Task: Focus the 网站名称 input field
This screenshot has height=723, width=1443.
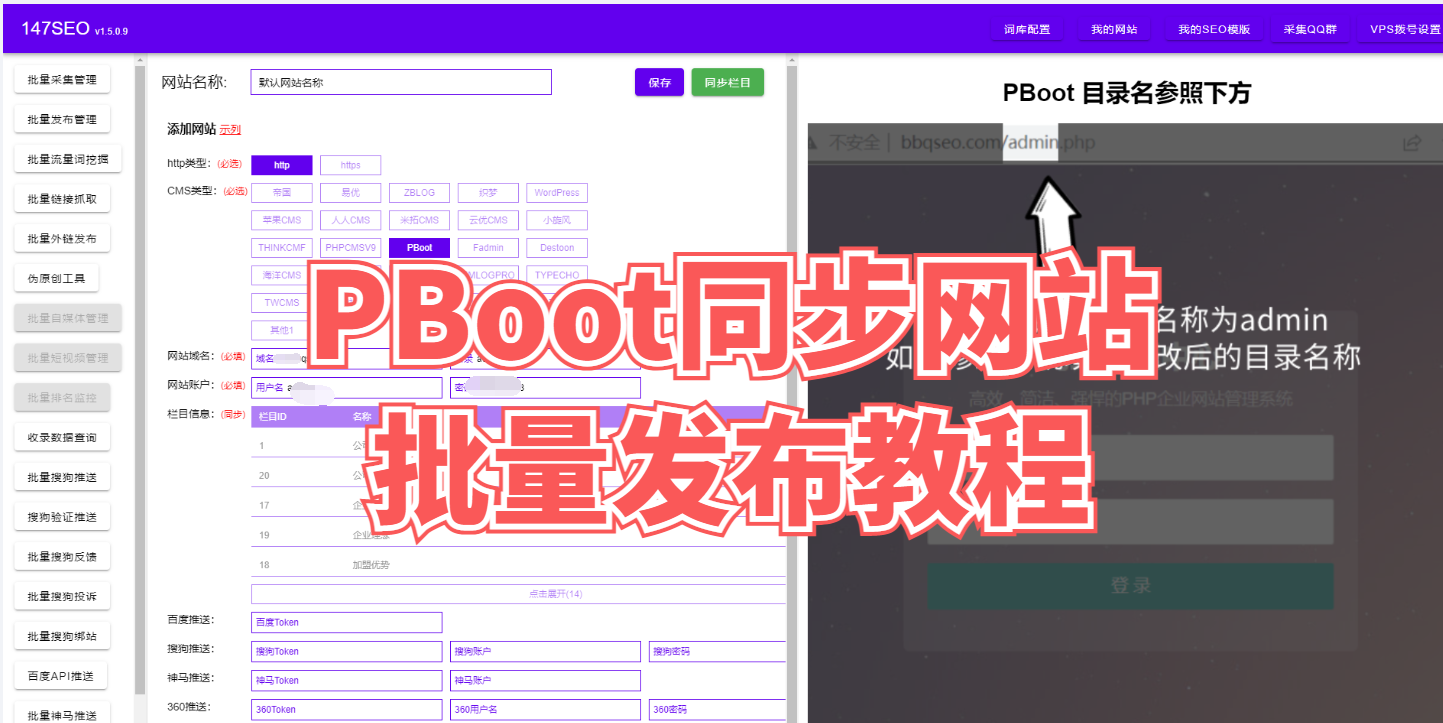Action: pyautogui.click(x=401, y=83)
